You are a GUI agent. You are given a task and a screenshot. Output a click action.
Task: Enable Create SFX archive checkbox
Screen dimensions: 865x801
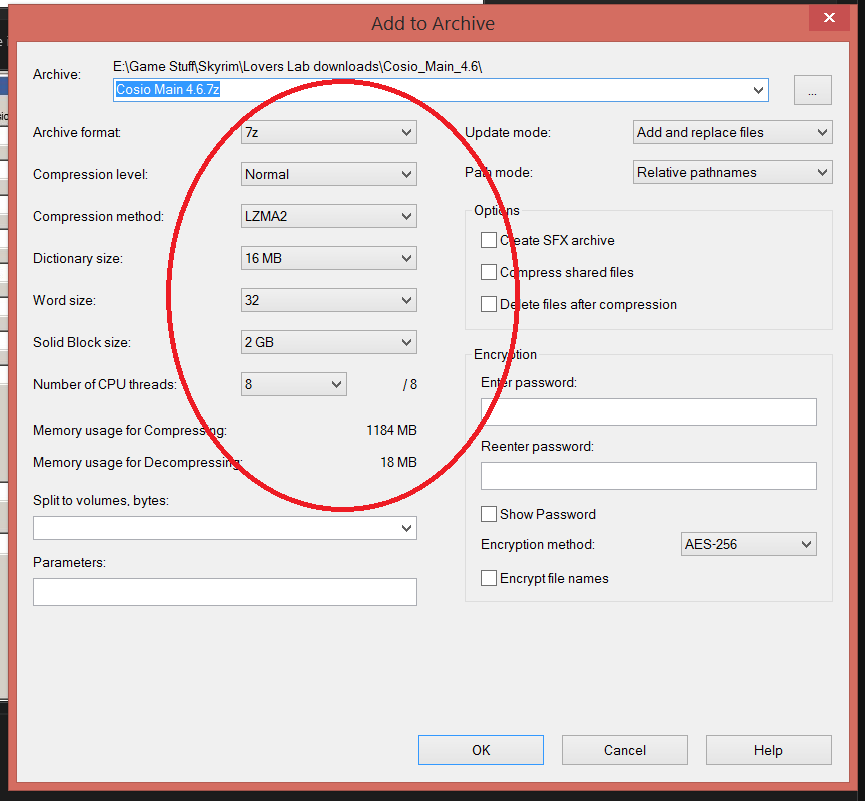point(489,240)
